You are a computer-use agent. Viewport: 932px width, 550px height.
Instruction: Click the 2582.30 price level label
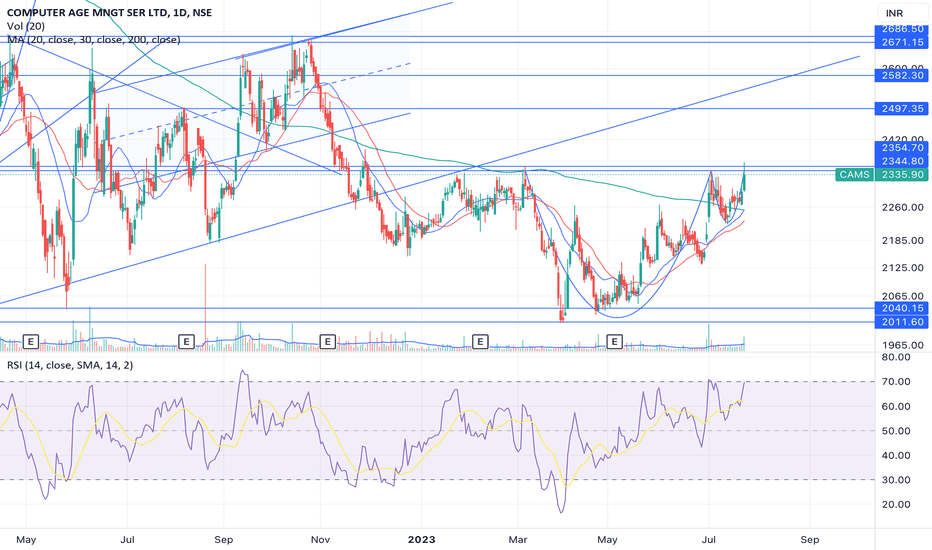tap(902, 76)
